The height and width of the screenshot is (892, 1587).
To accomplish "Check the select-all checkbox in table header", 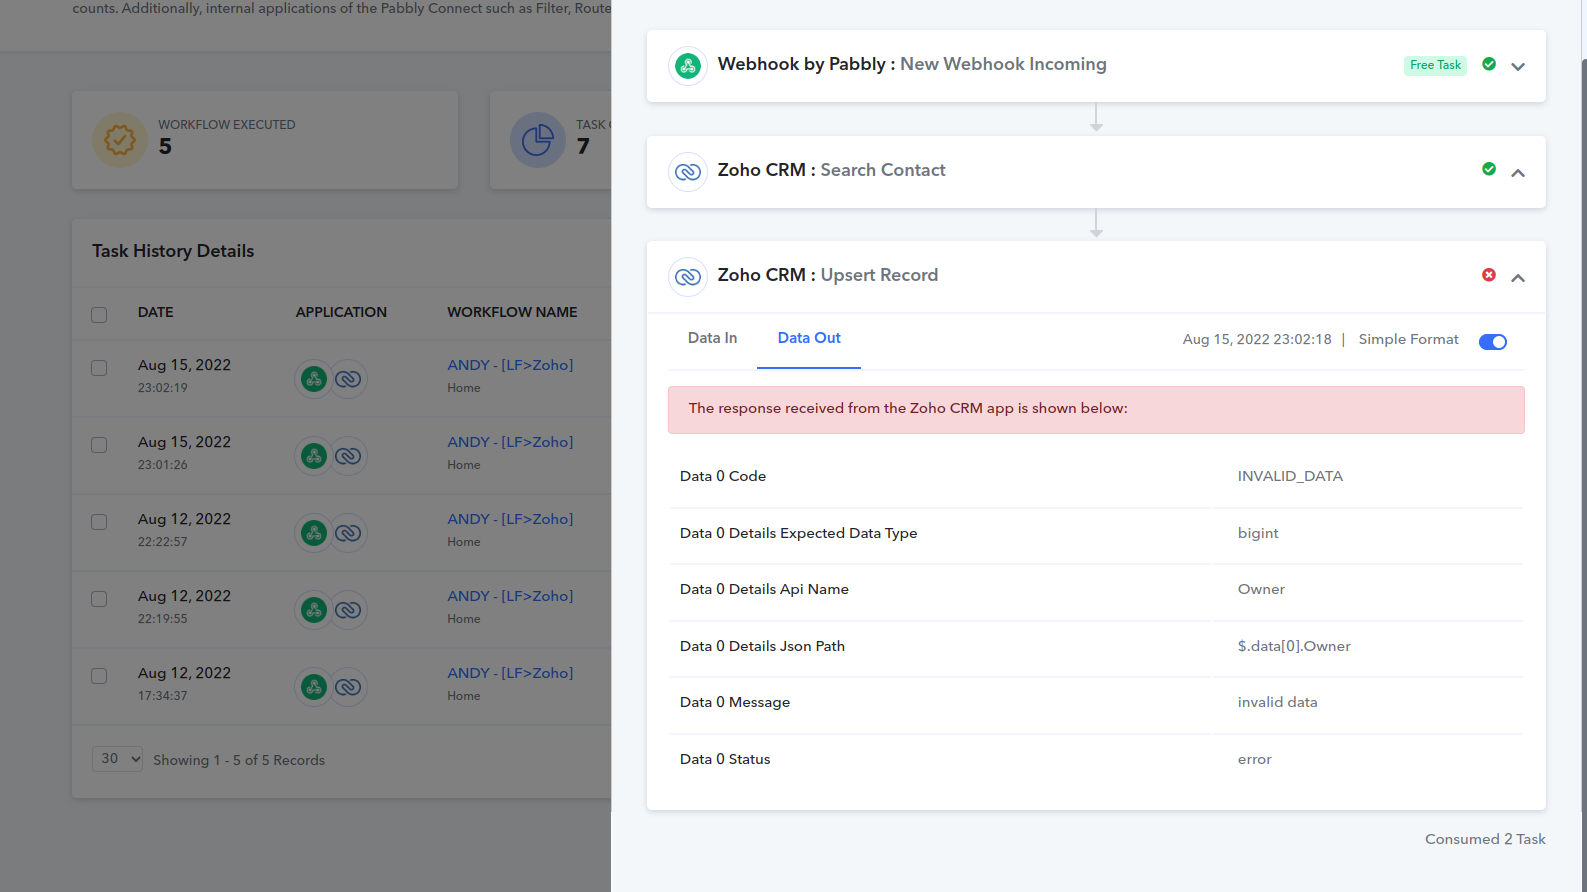I will click(99, 315).
